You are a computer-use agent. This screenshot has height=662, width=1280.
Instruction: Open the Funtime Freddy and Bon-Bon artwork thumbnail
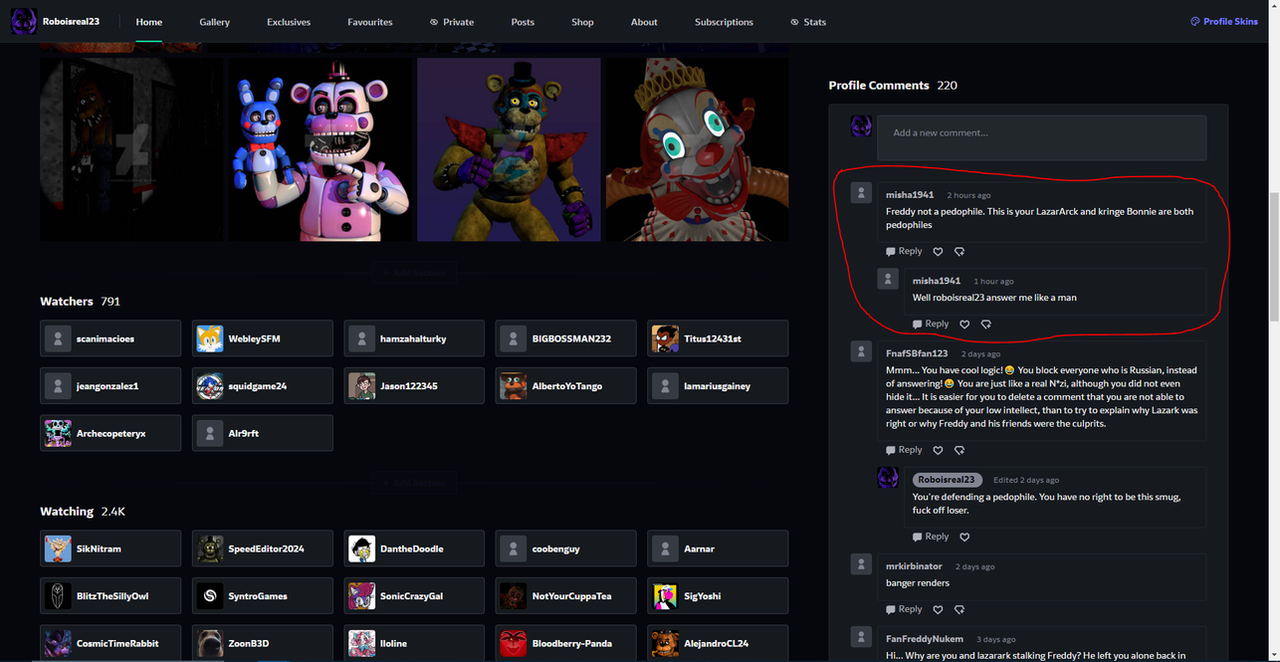click(x=321, y=149)
